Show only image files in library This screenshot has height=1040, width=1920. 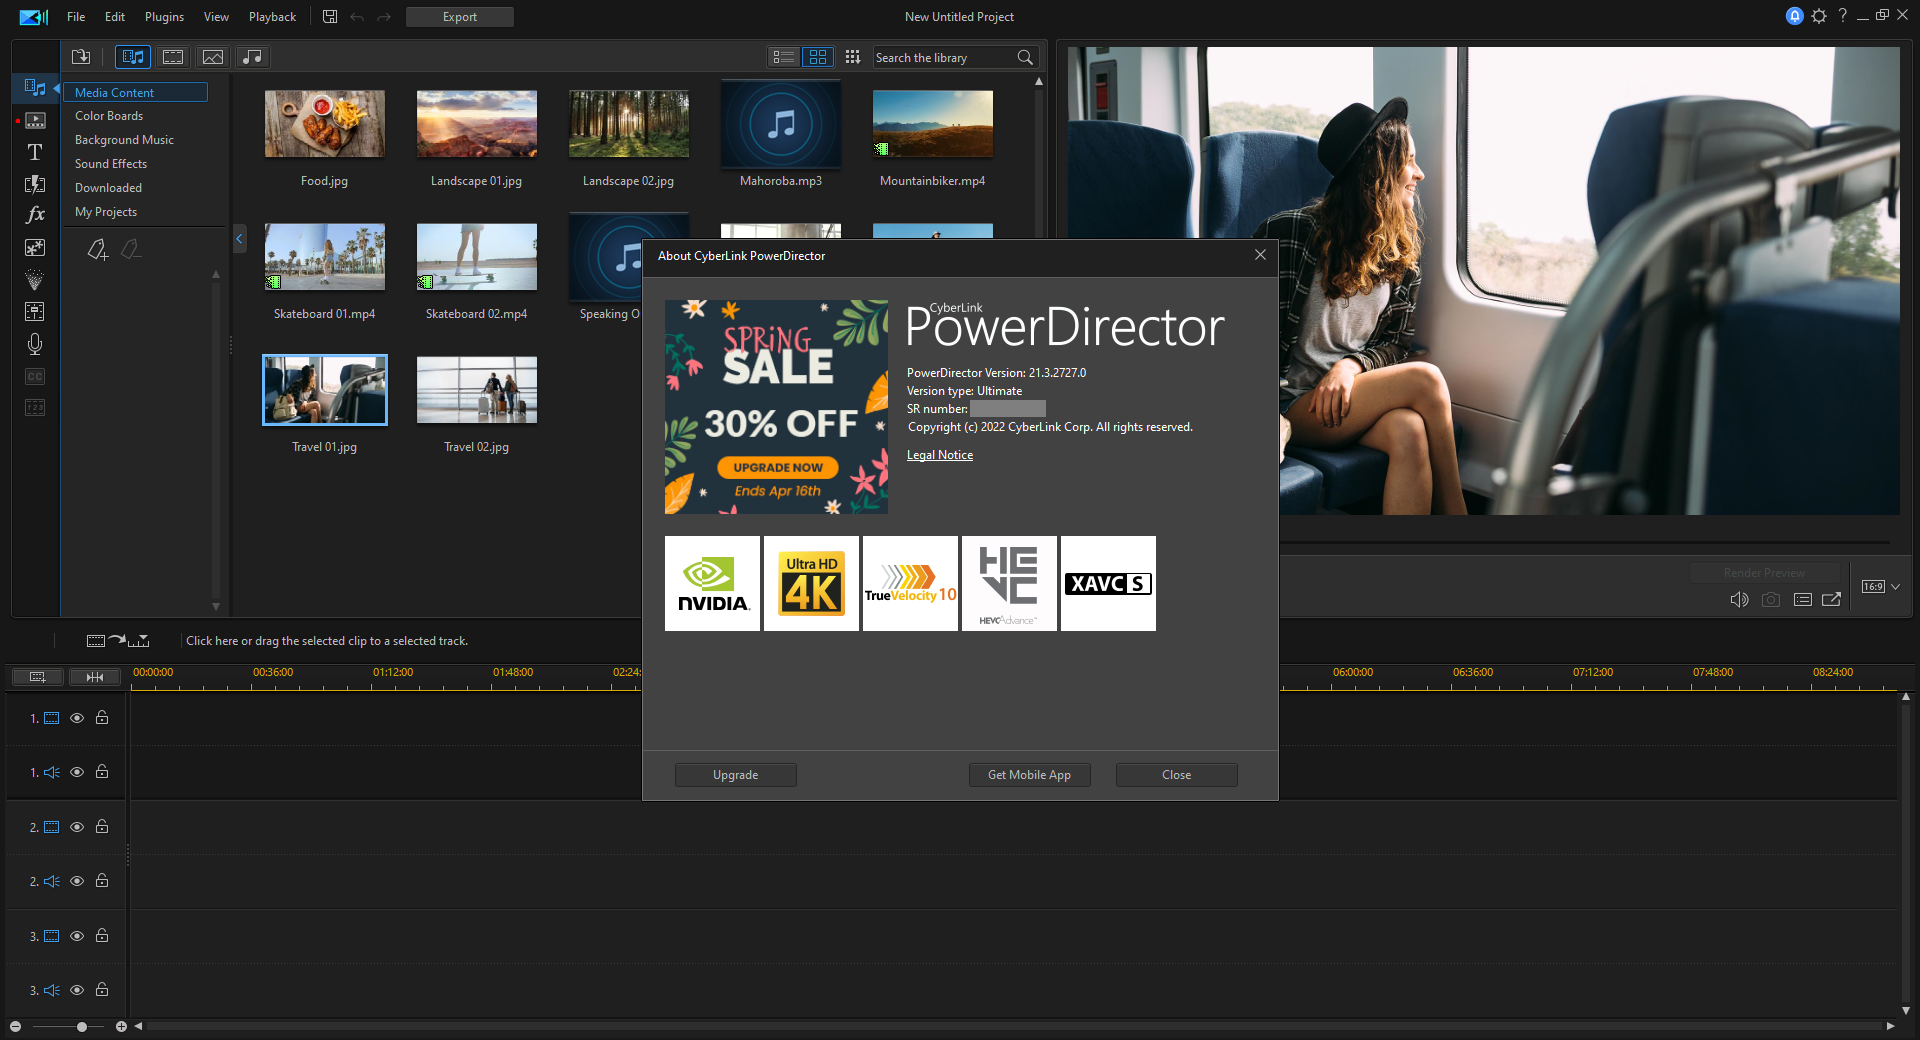[x=212, y=57]
